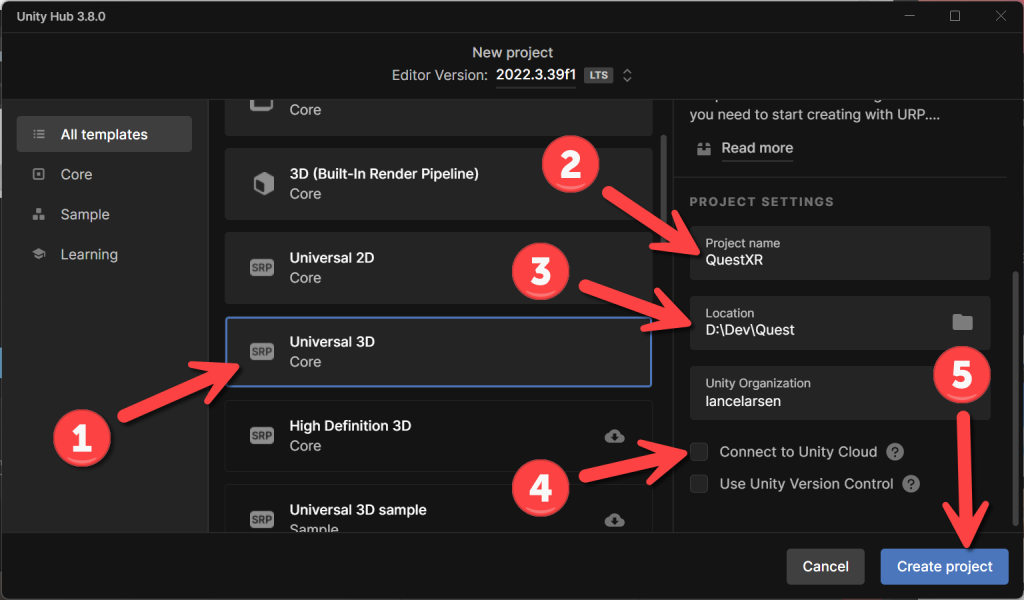The width and height of the screenshot is (1024, 600).
Task: Select the Universal 3D sample template title
Action: [358, 510]
